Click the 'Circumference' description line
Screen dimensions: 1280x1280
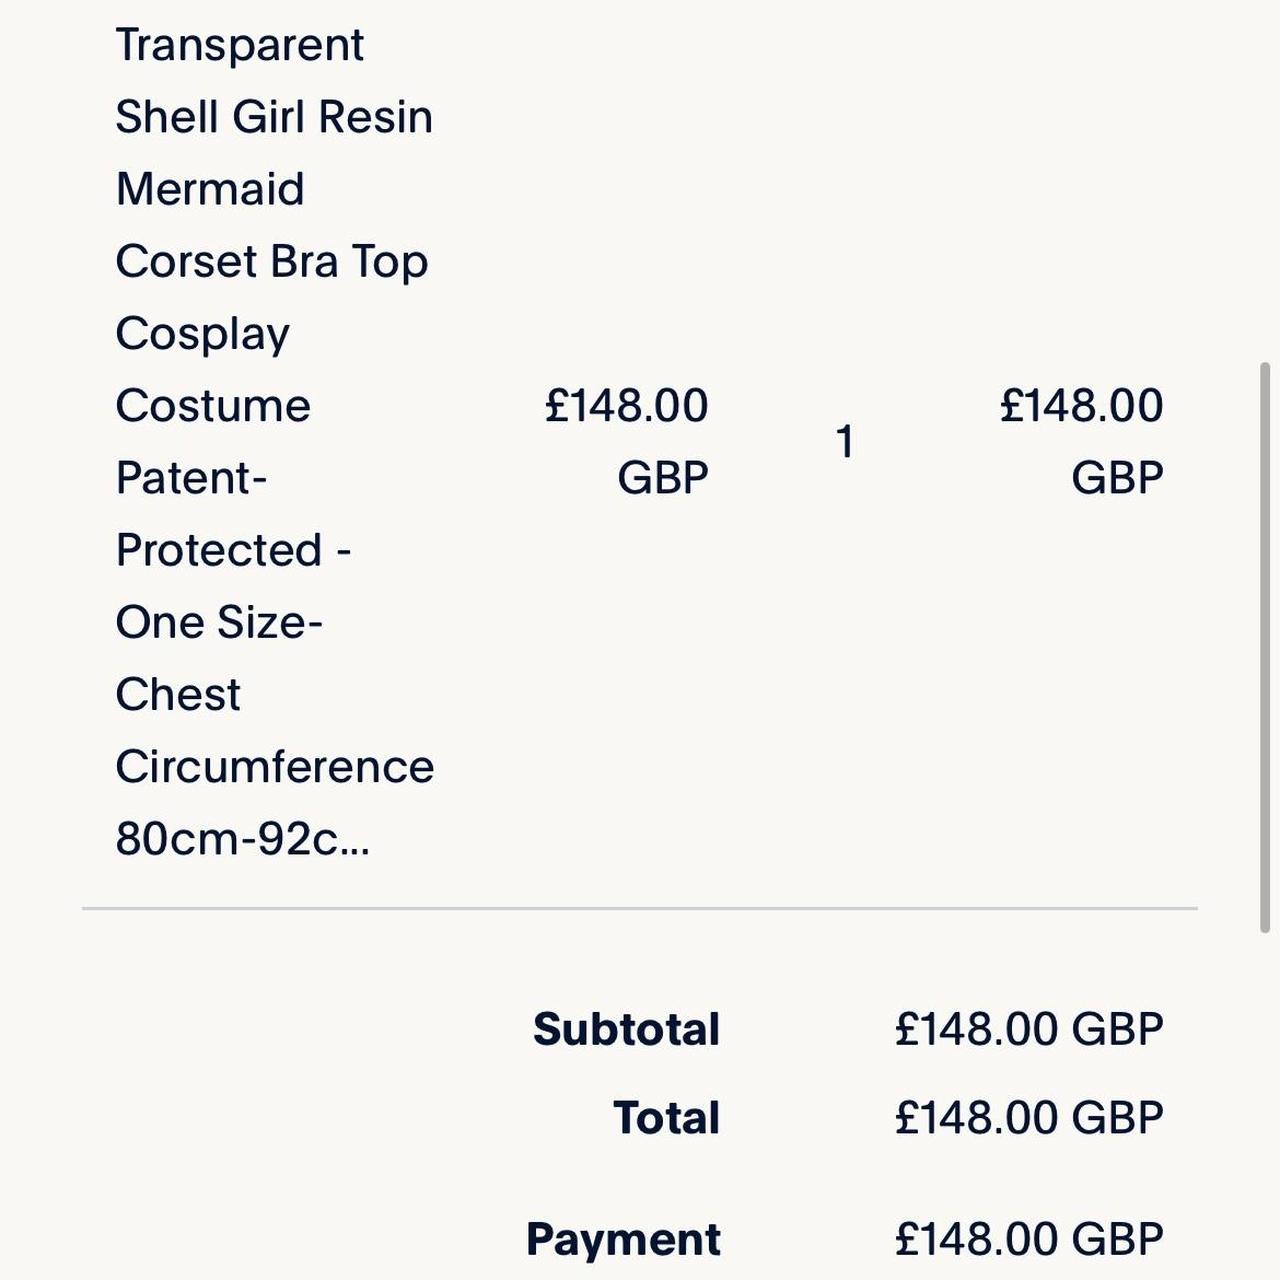[x=275, y=767]
